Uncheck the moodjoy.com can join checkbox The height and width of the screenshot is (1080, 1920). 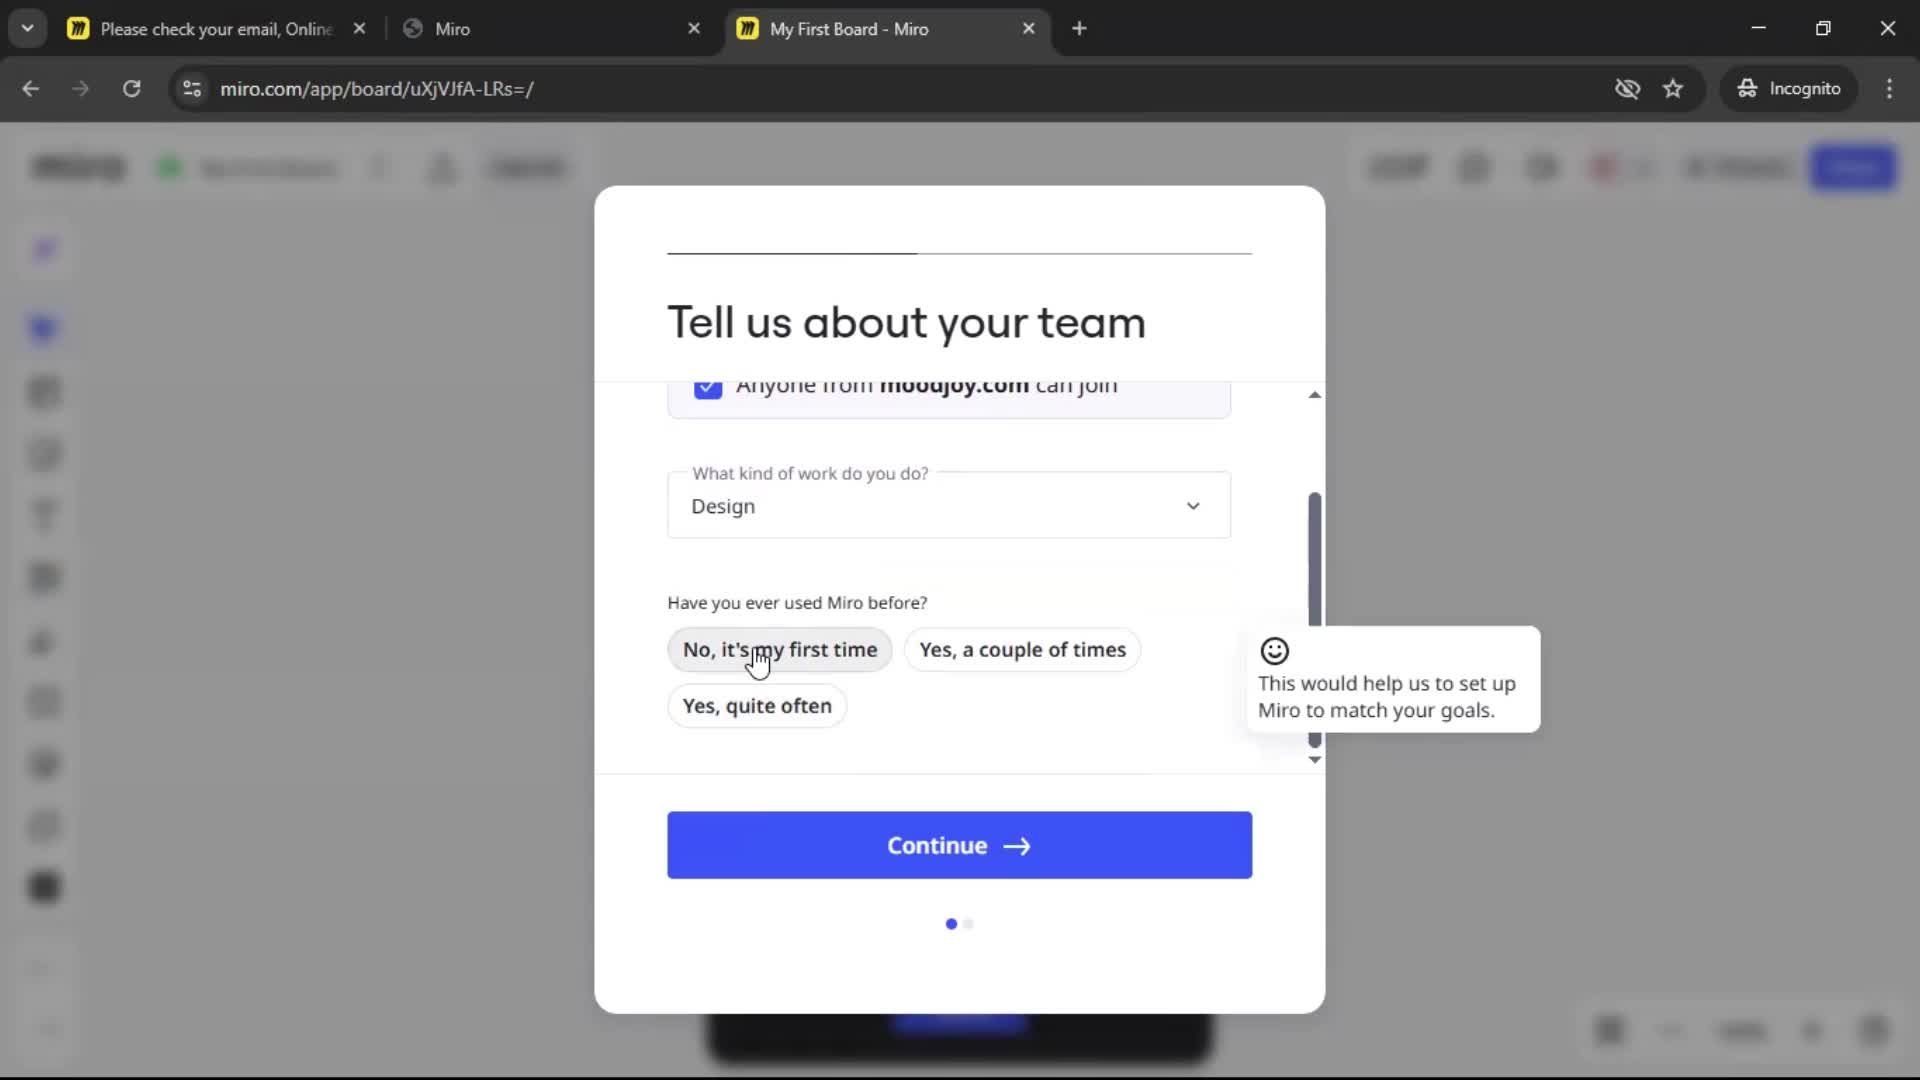(x=708, y=389)
